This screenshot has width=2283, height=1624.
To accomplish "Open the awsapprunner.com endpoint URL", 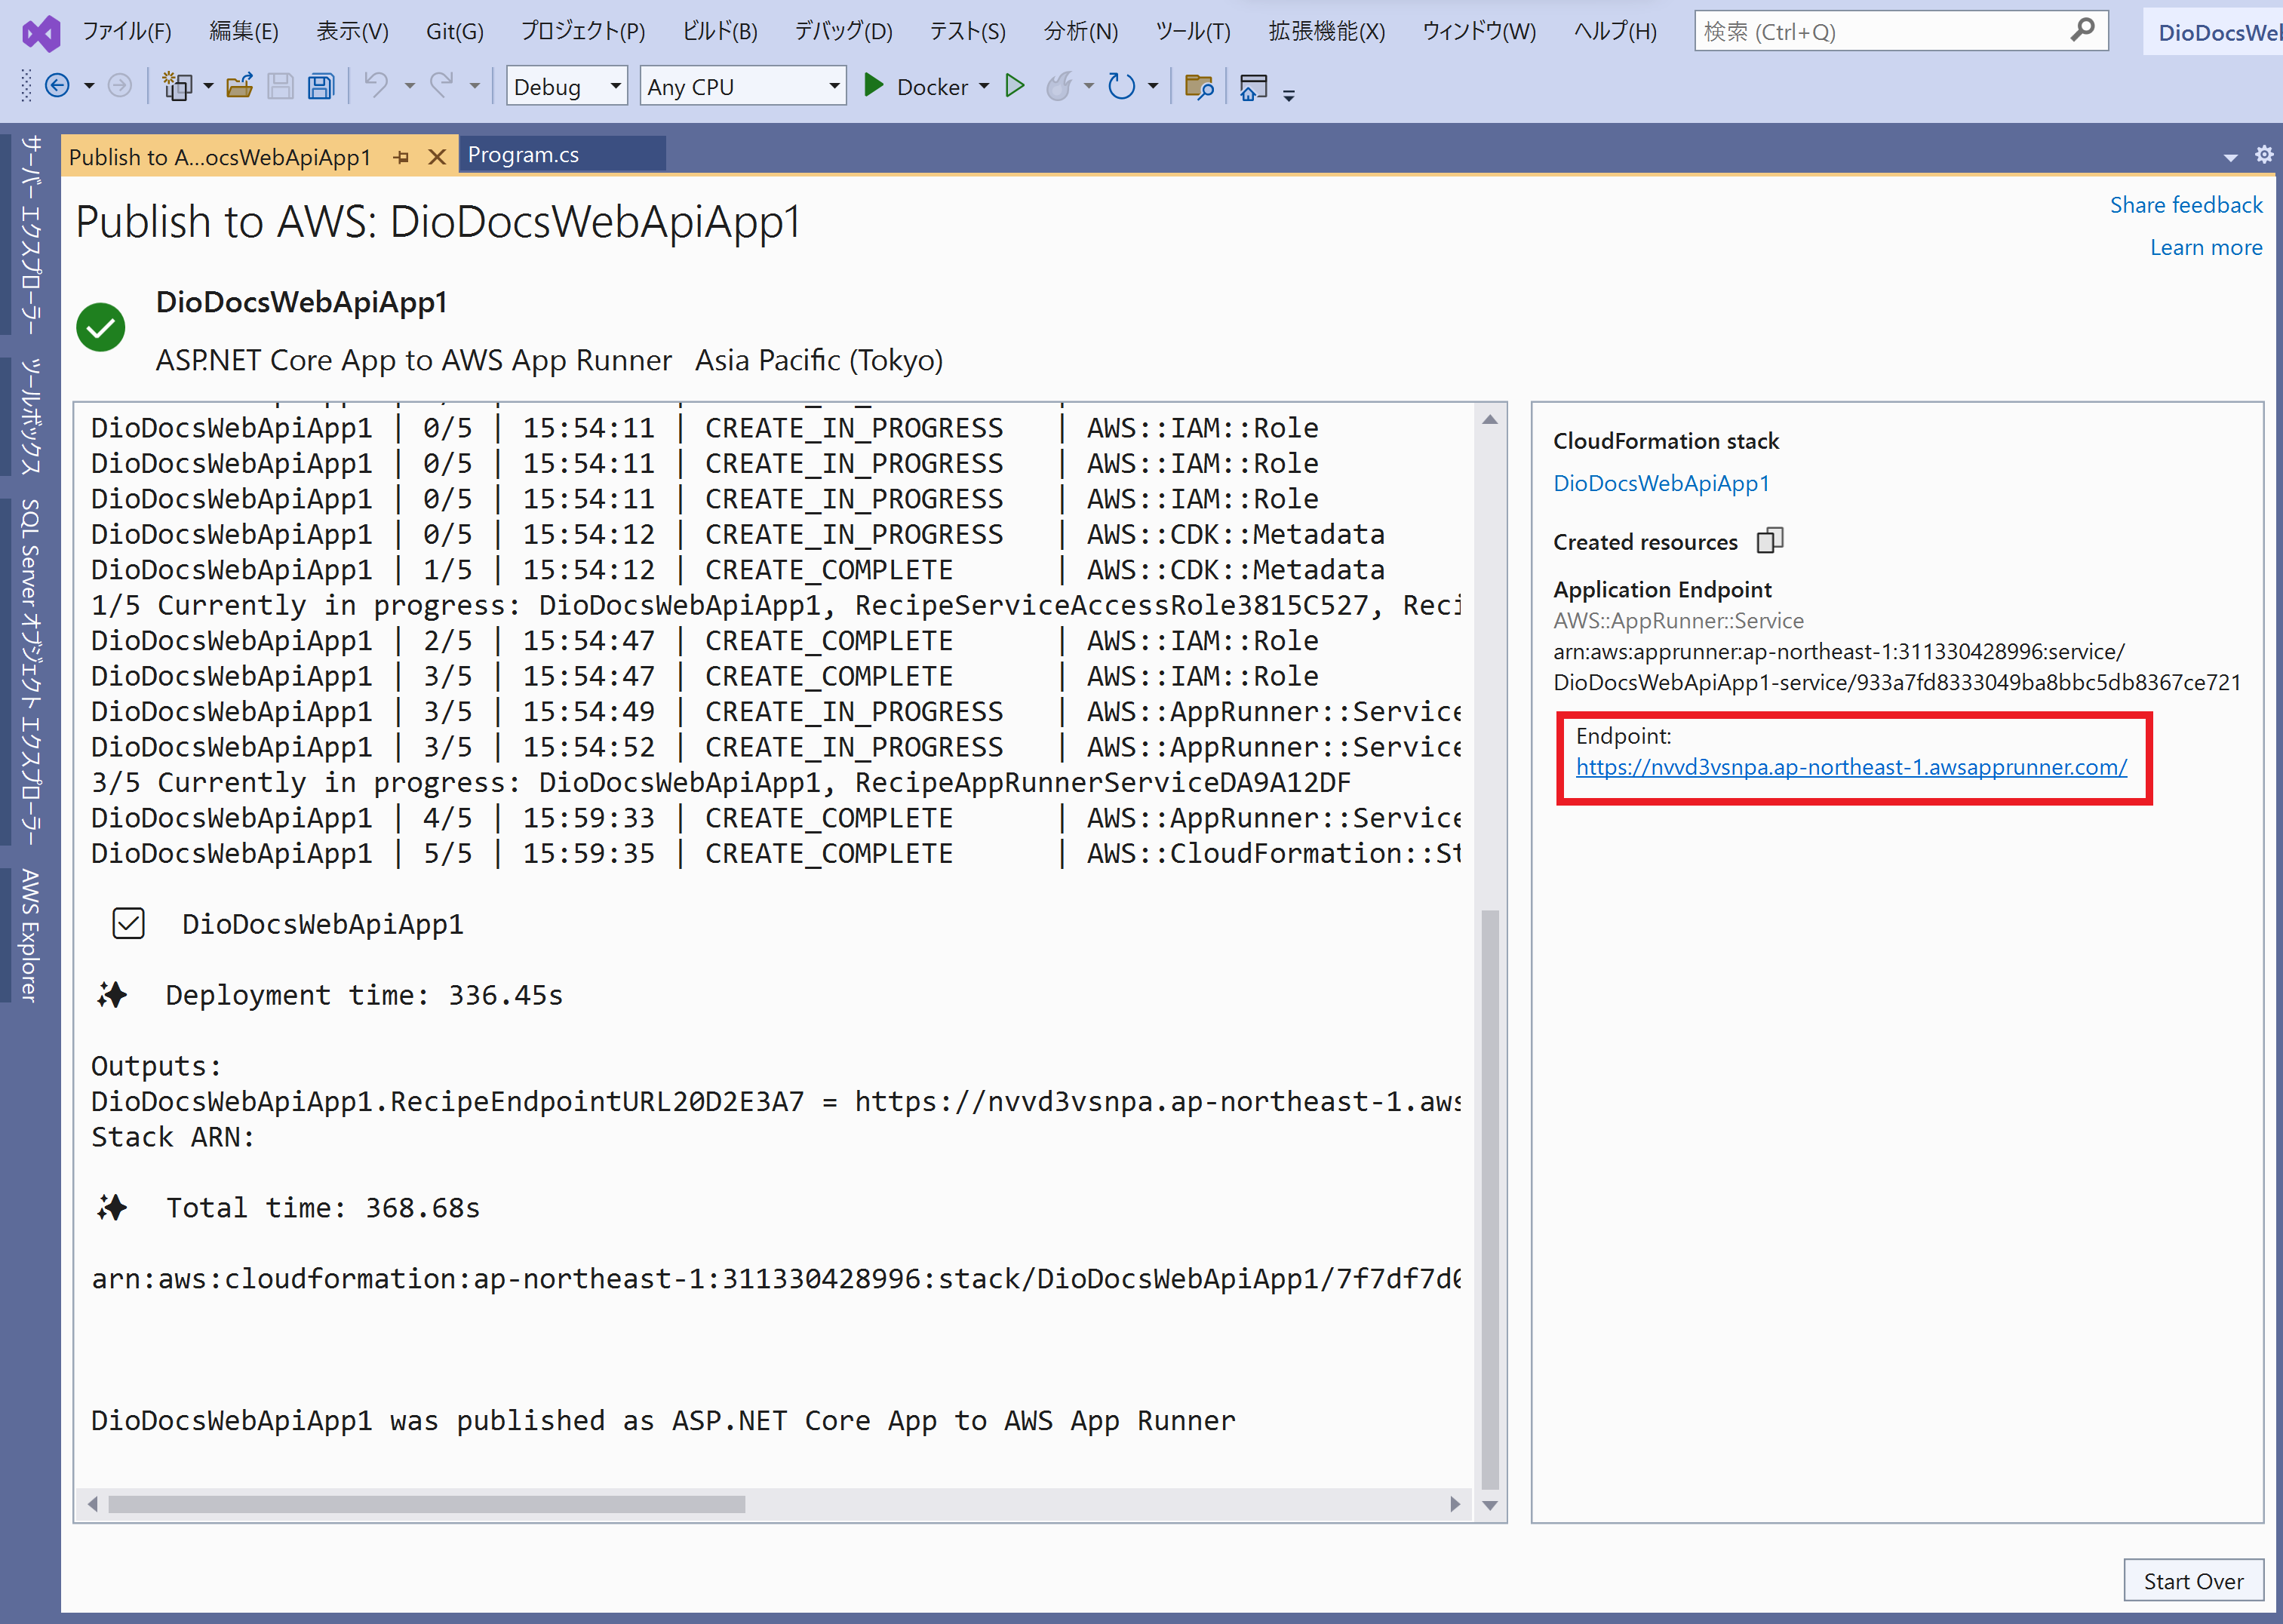I will (x=1851, y=767).
